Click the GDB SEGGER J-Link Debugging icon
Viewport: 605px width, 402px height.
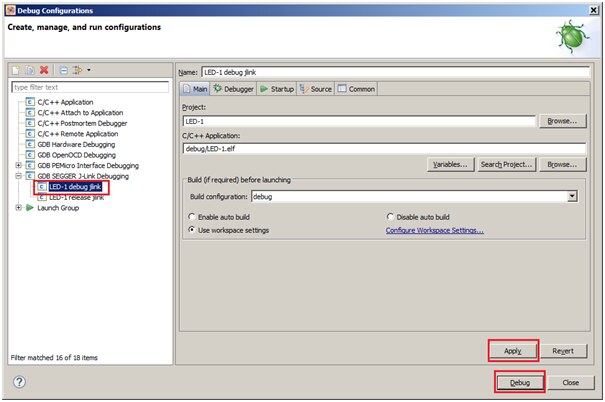click(30, 176)
